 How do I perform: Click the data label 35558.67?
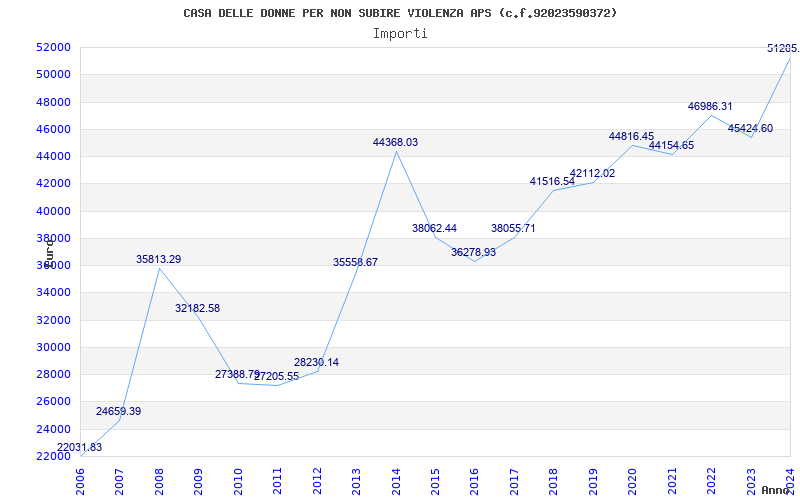click(x=356, y=262)
